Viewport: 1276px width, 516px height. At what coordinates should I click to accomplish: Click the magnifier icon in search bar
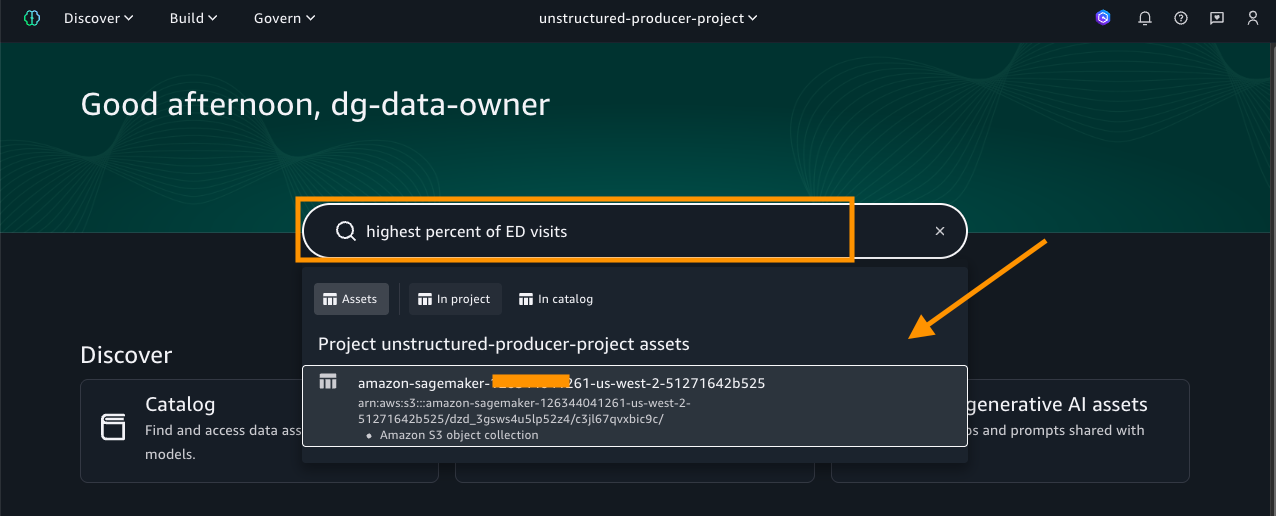[346, 231]
